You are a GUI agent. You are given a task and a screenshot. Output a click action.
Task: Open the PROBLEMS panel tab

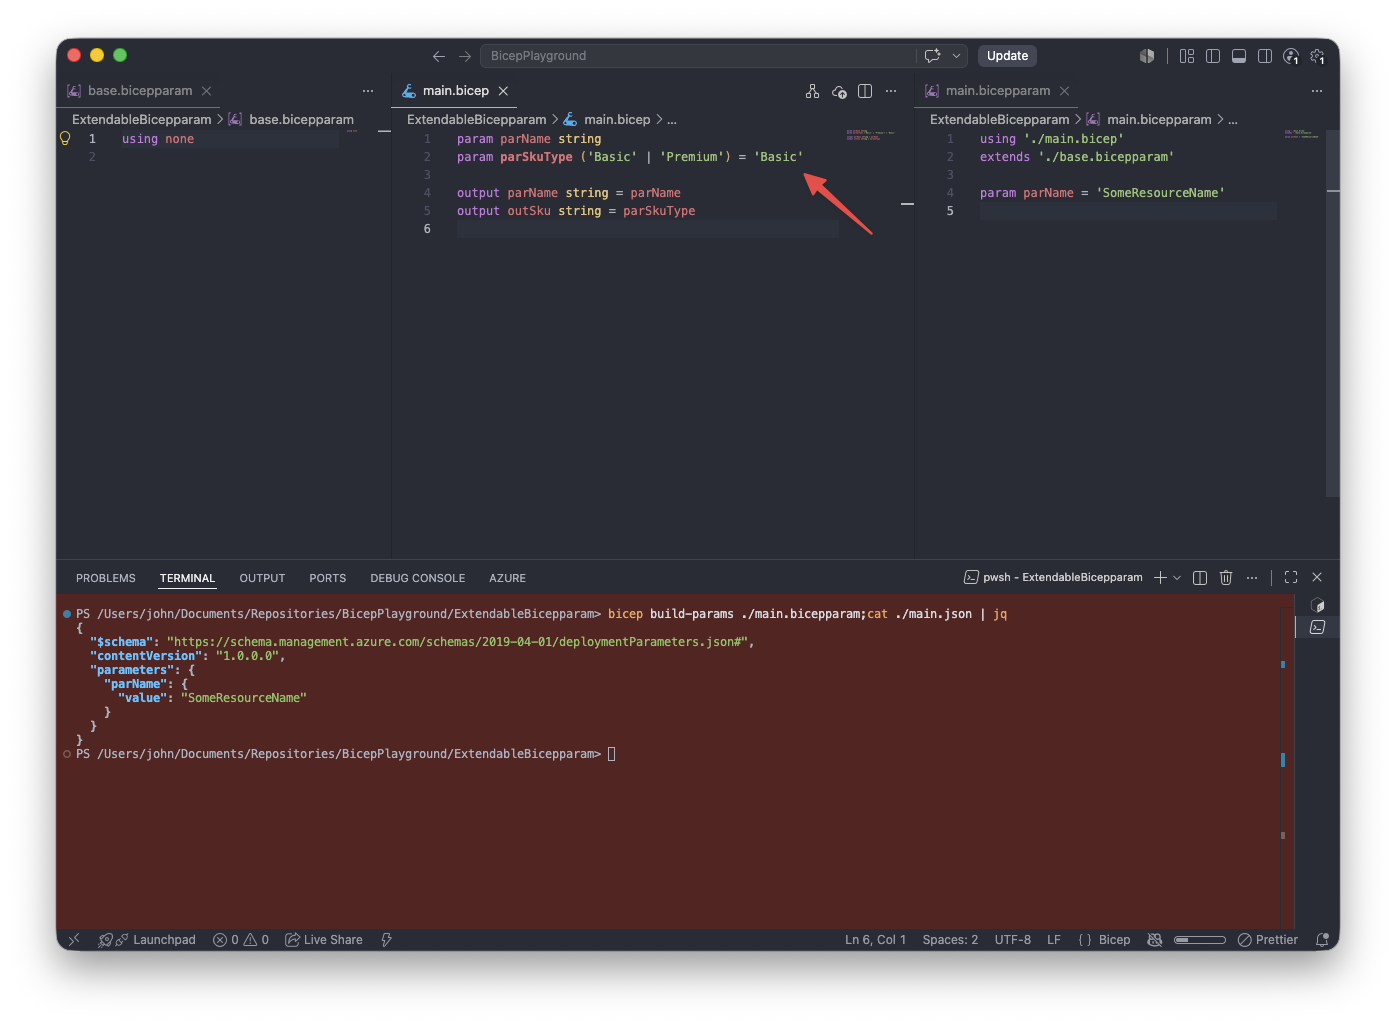[106, 578]
